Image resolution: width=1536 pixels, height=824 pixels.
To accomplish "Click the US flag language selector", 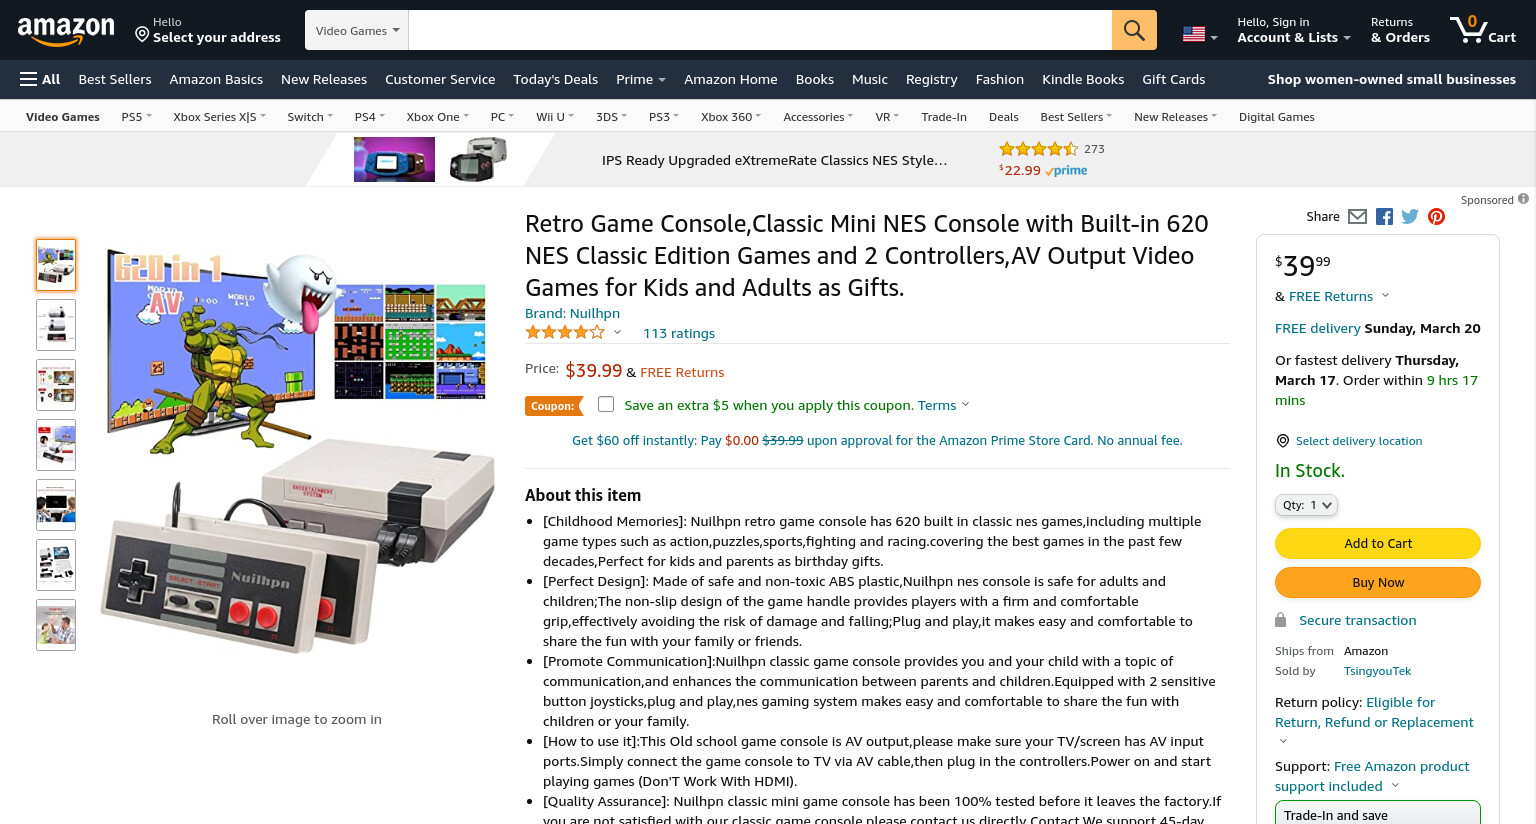I will coord(1200,34).
